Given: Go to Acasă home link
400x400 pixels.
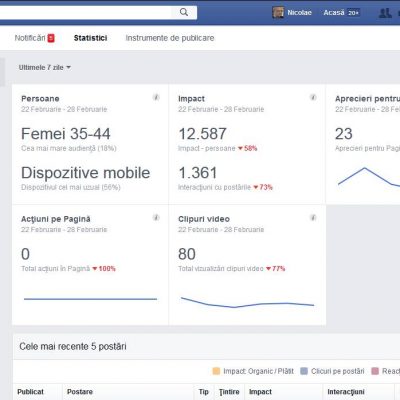Looking at the screenshot, I should tap(334, 13).
